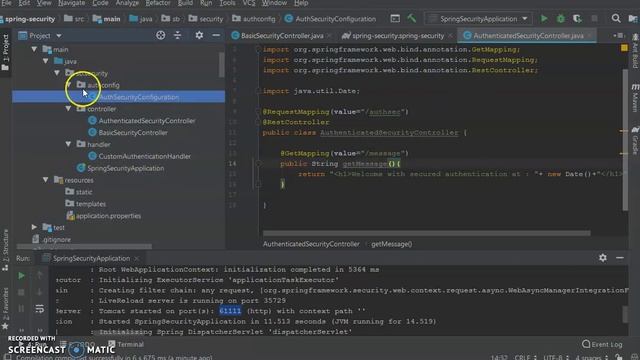Open Project panel settings gear
Screen dimensions: 640x360
coord(199,36)
